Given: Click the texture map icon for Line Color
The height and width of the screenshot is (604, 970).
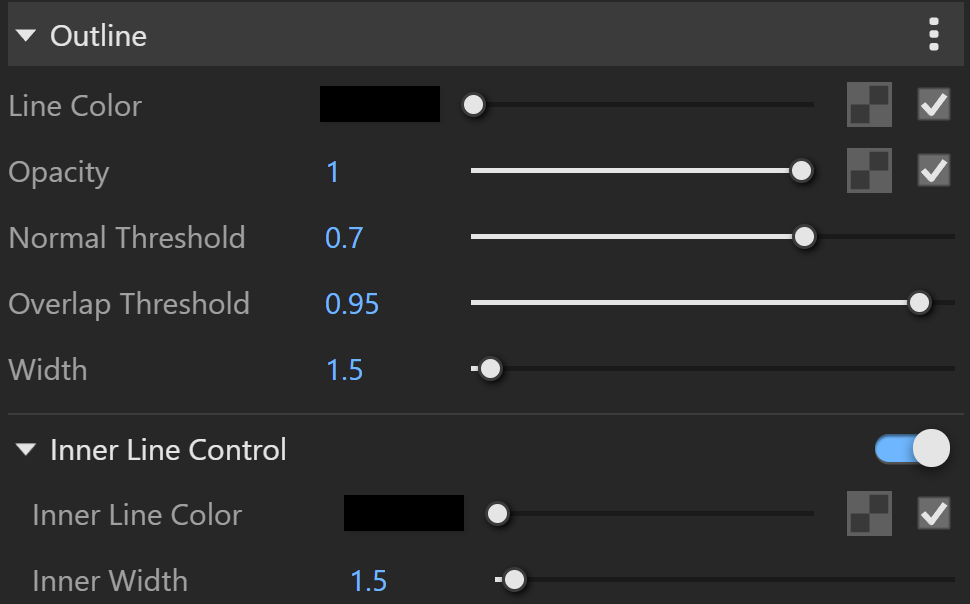Looking at the screenshot, I should point(869,105).
